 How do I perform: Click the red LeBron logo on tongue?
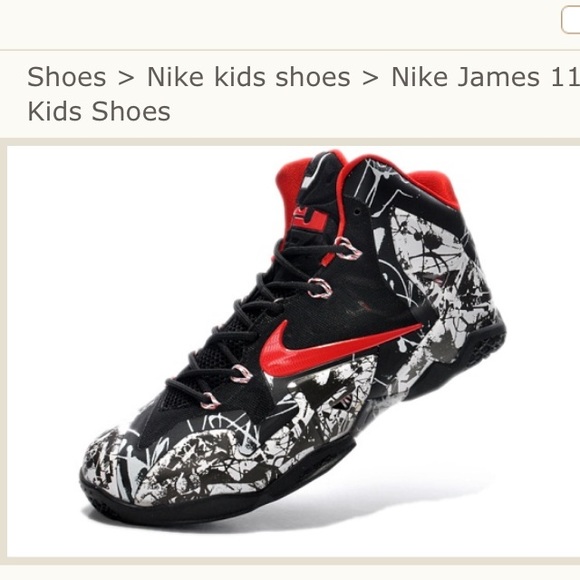(x=308, y=218)
